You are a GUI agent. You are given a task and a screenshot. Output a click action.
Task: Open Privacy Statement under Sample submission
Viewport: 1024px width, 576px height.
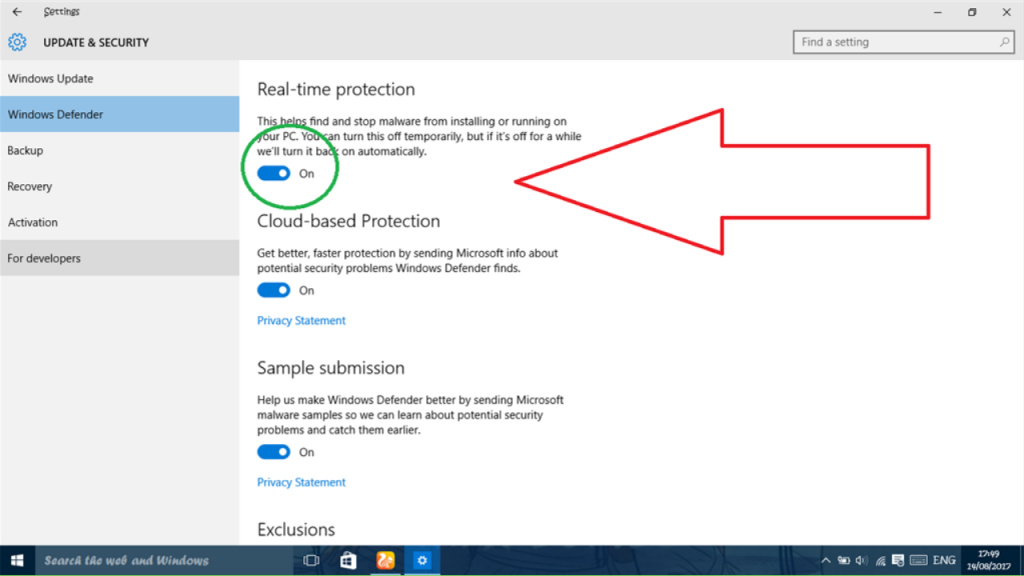click(301, 483)
